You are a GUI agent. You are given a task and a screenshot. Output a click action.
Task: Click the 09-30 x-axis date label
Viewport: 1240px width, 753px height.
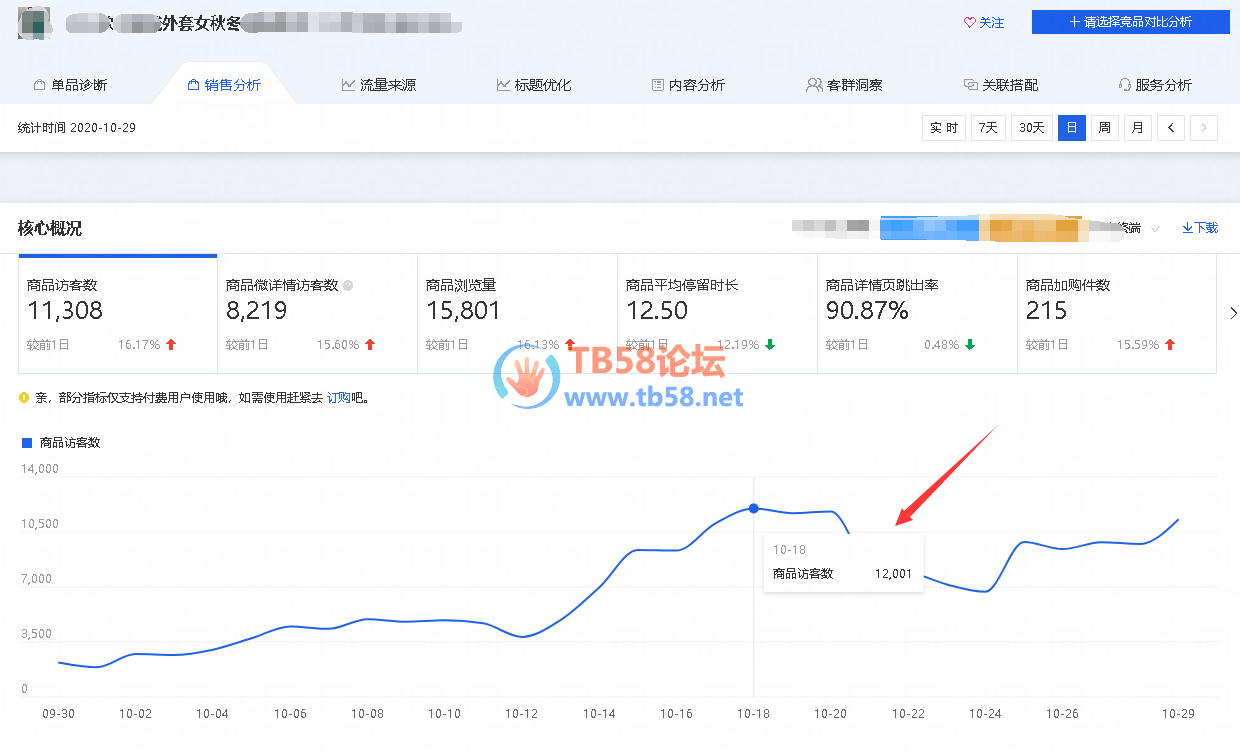tap(58, 714)
